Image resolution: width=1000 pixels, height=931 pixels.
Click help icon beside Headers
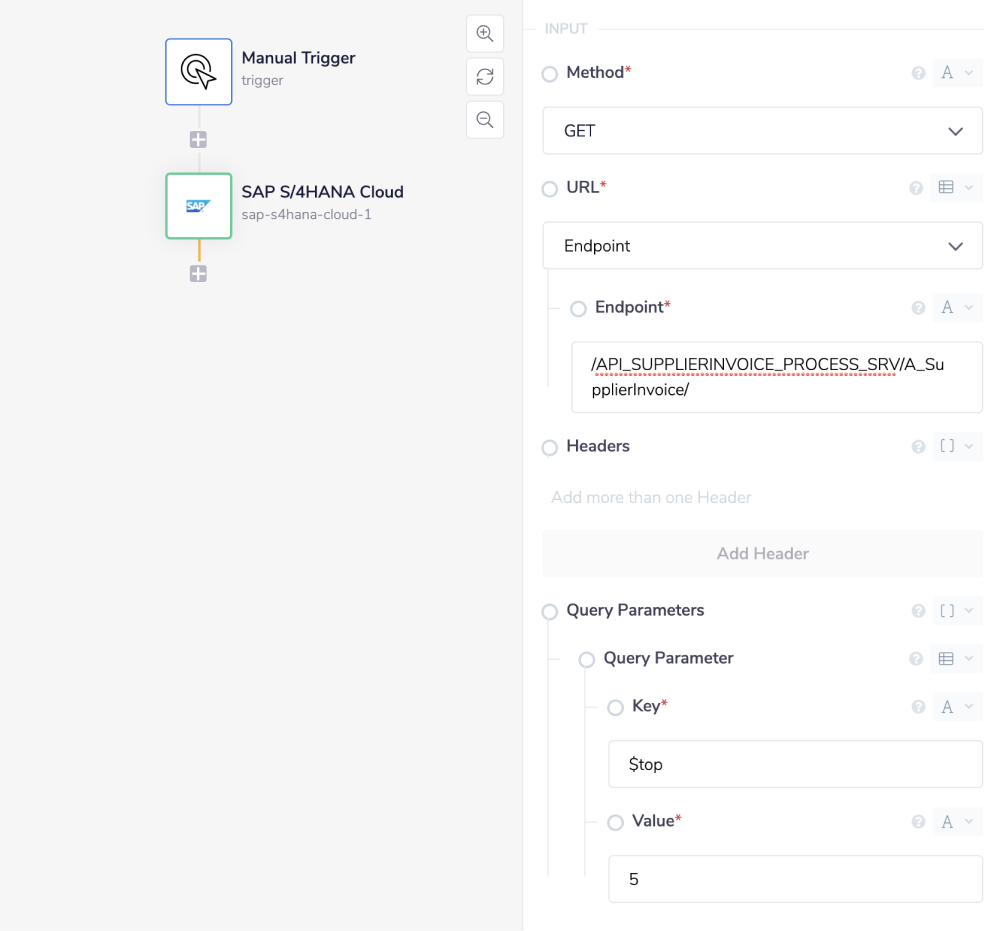tap(918, 447)
